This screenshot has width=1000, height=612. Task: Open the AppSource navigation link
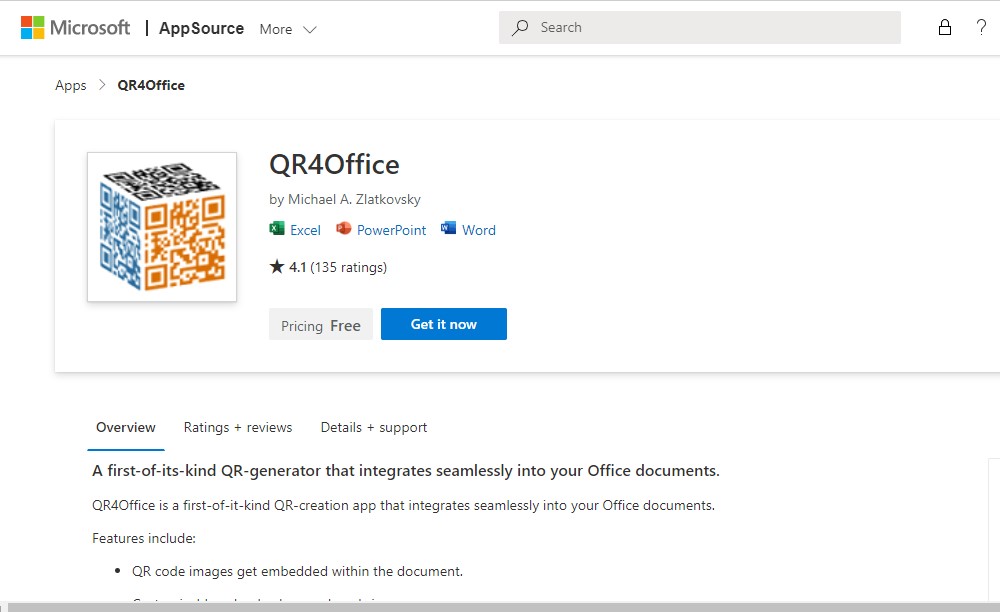click(201, 28)
